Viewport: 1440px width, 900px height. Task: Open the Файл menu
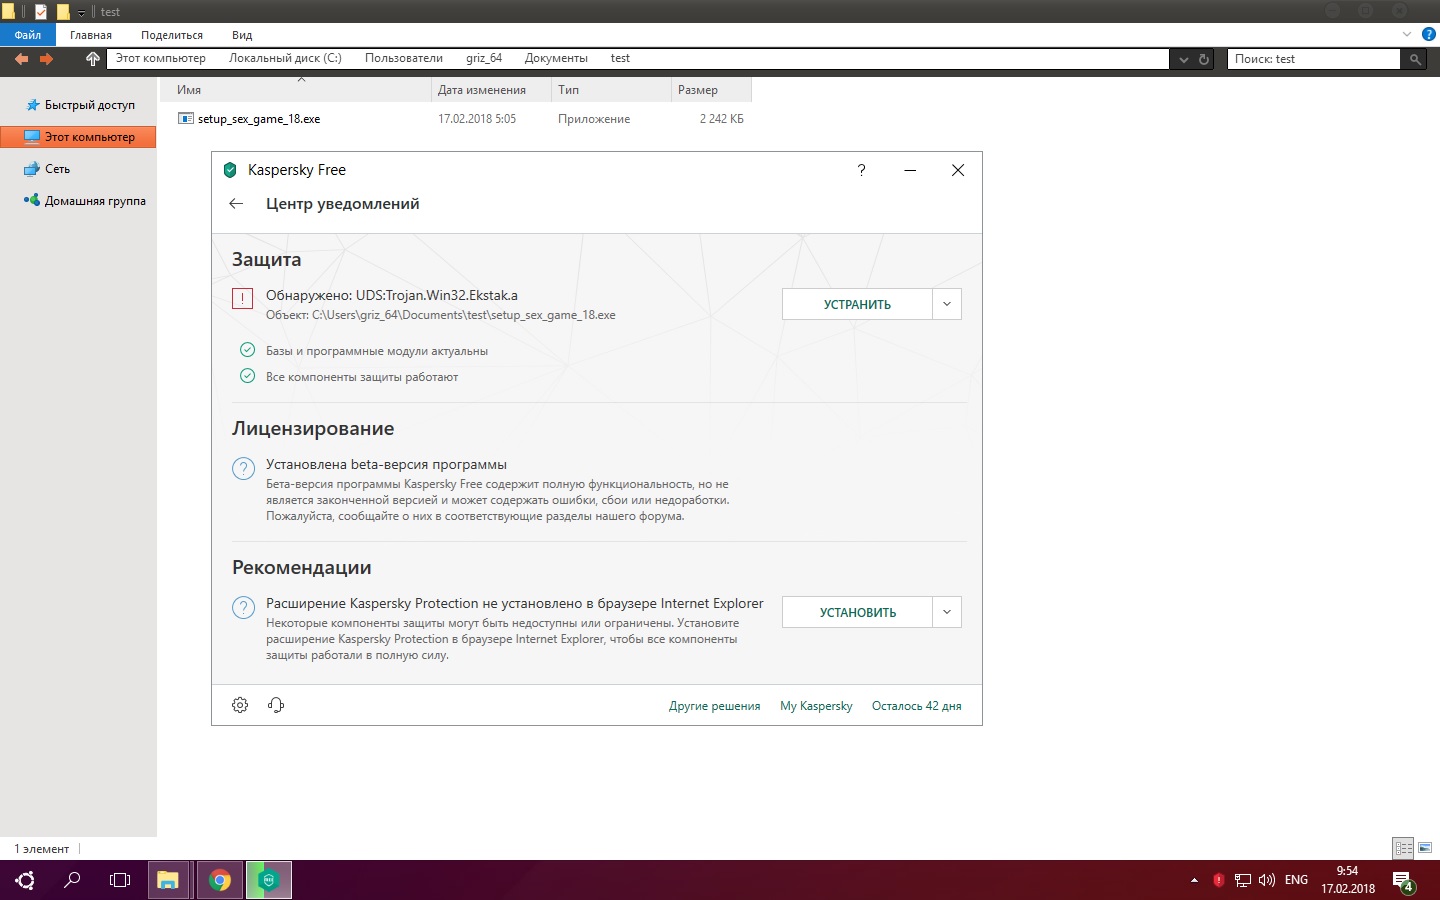(x=28, y=35)
